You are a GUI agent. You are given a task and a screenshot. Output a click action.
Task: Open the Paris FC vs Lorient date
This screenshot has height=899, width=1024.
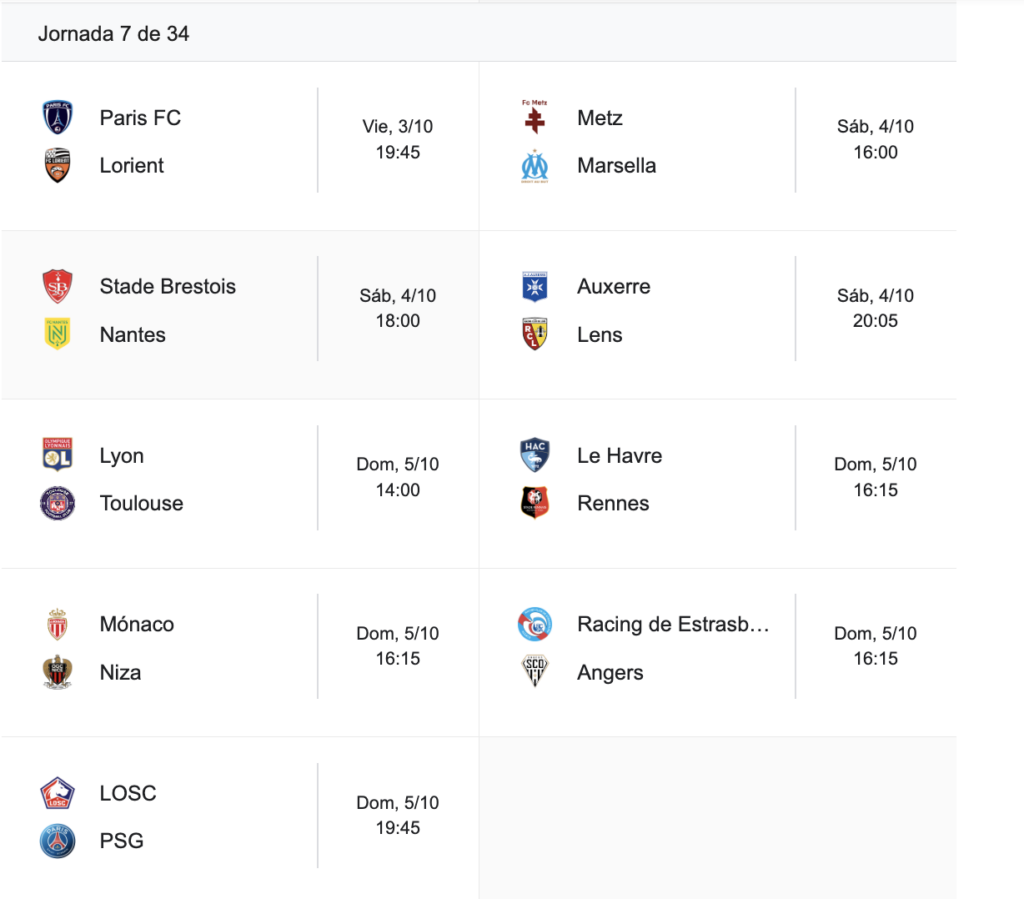(398, 127)
